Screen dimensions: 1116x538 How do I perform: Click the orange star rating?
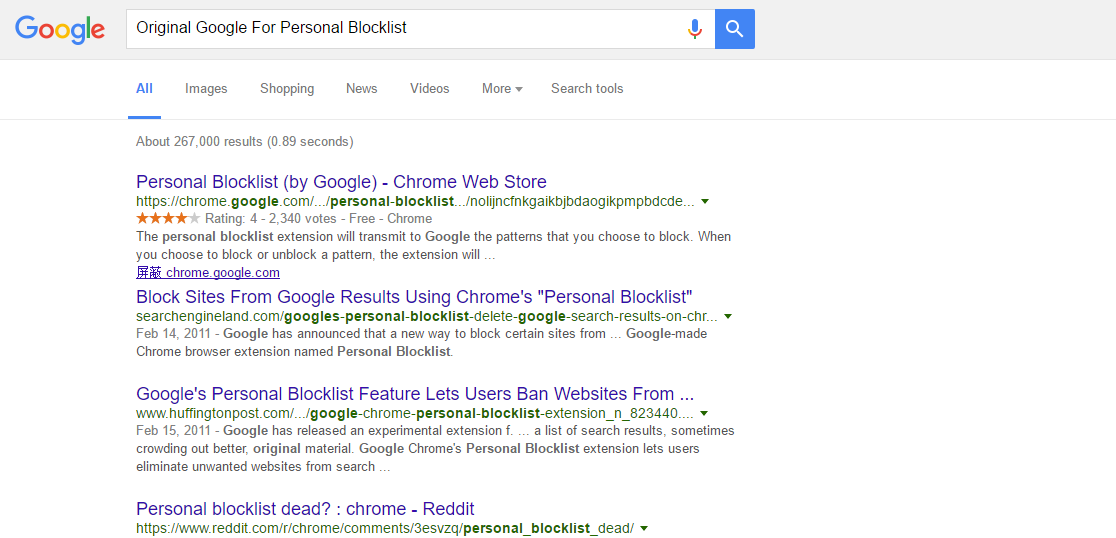point(169,218)
